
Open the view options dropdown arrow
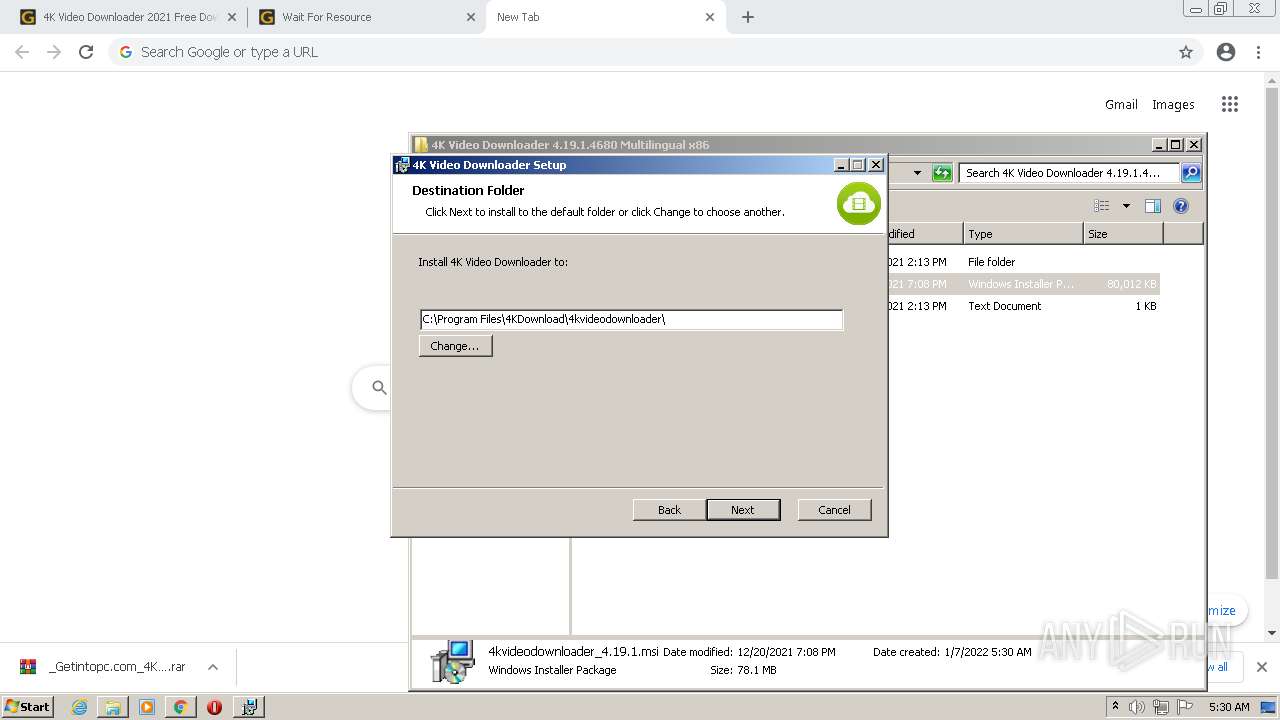tap(1126, 206)
